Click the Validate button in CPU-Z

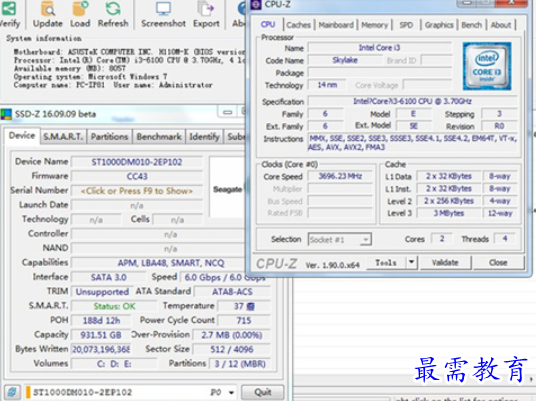coord(445,262)
